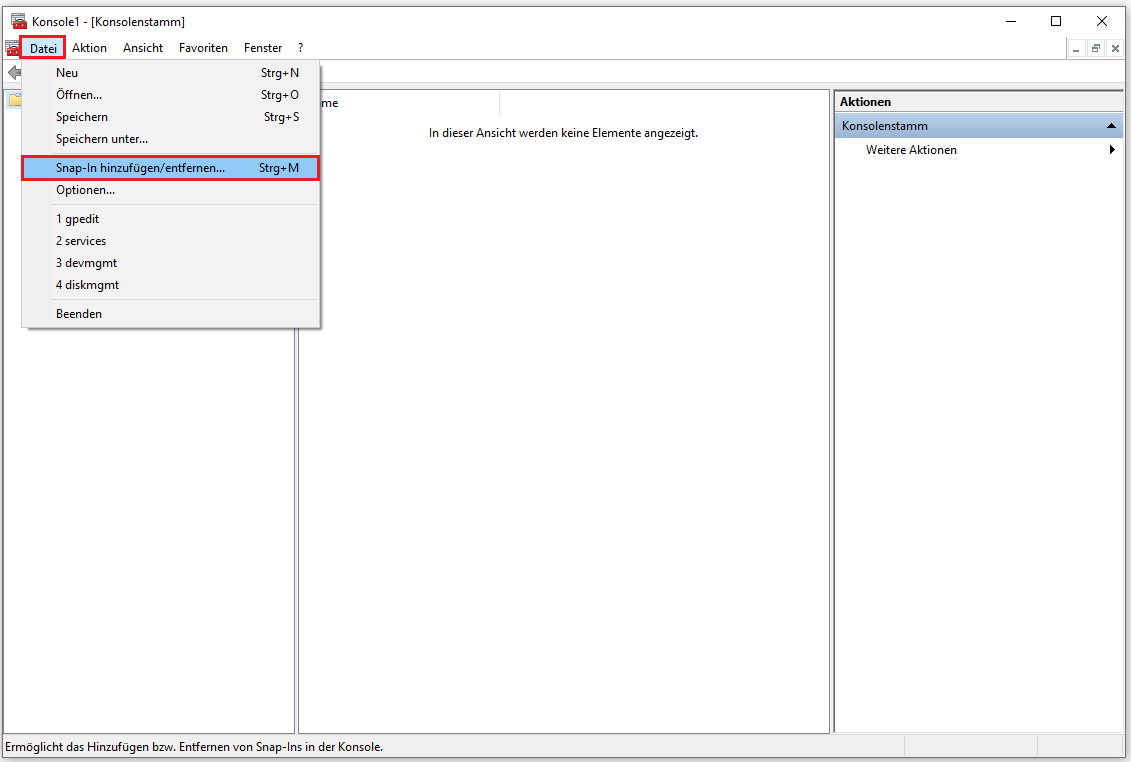Viewport: 1131px width, 762px height.
Task: Select Speichern unter... entry
Action: [x=171, y=139]
